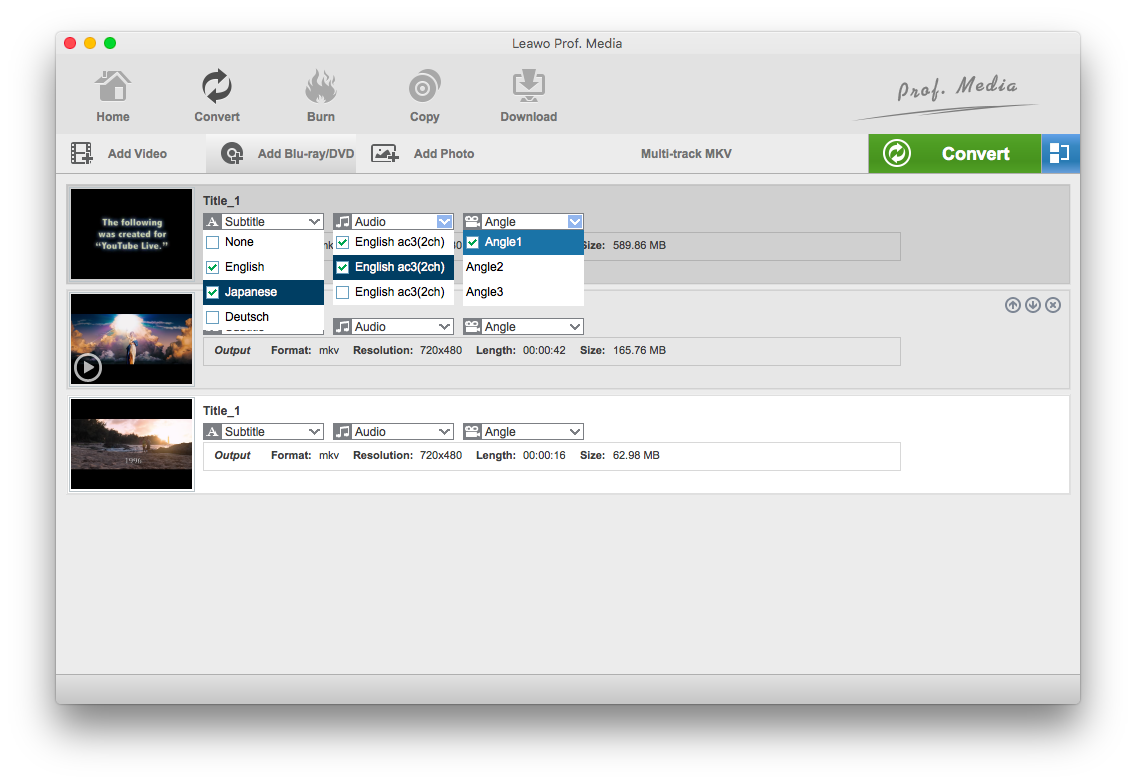Click the circular arrows icon on green Convert button

coord(897,154)
